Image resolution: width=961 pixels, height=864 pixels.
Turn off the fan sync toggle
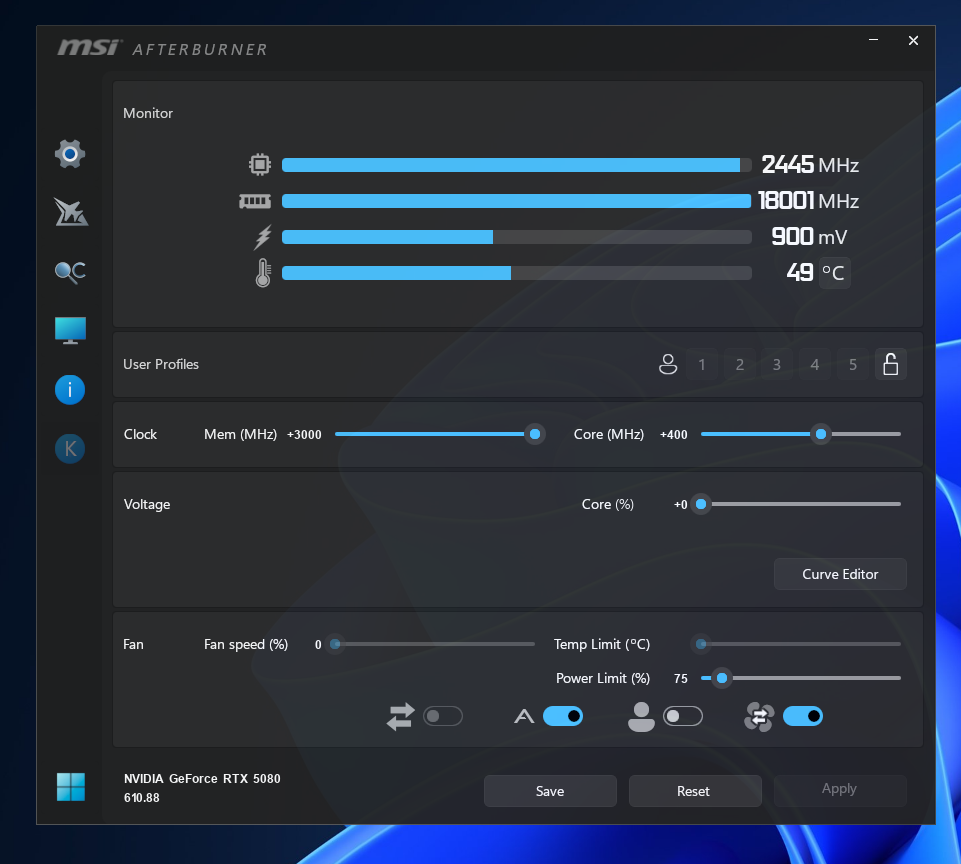(x=803, y=716)
